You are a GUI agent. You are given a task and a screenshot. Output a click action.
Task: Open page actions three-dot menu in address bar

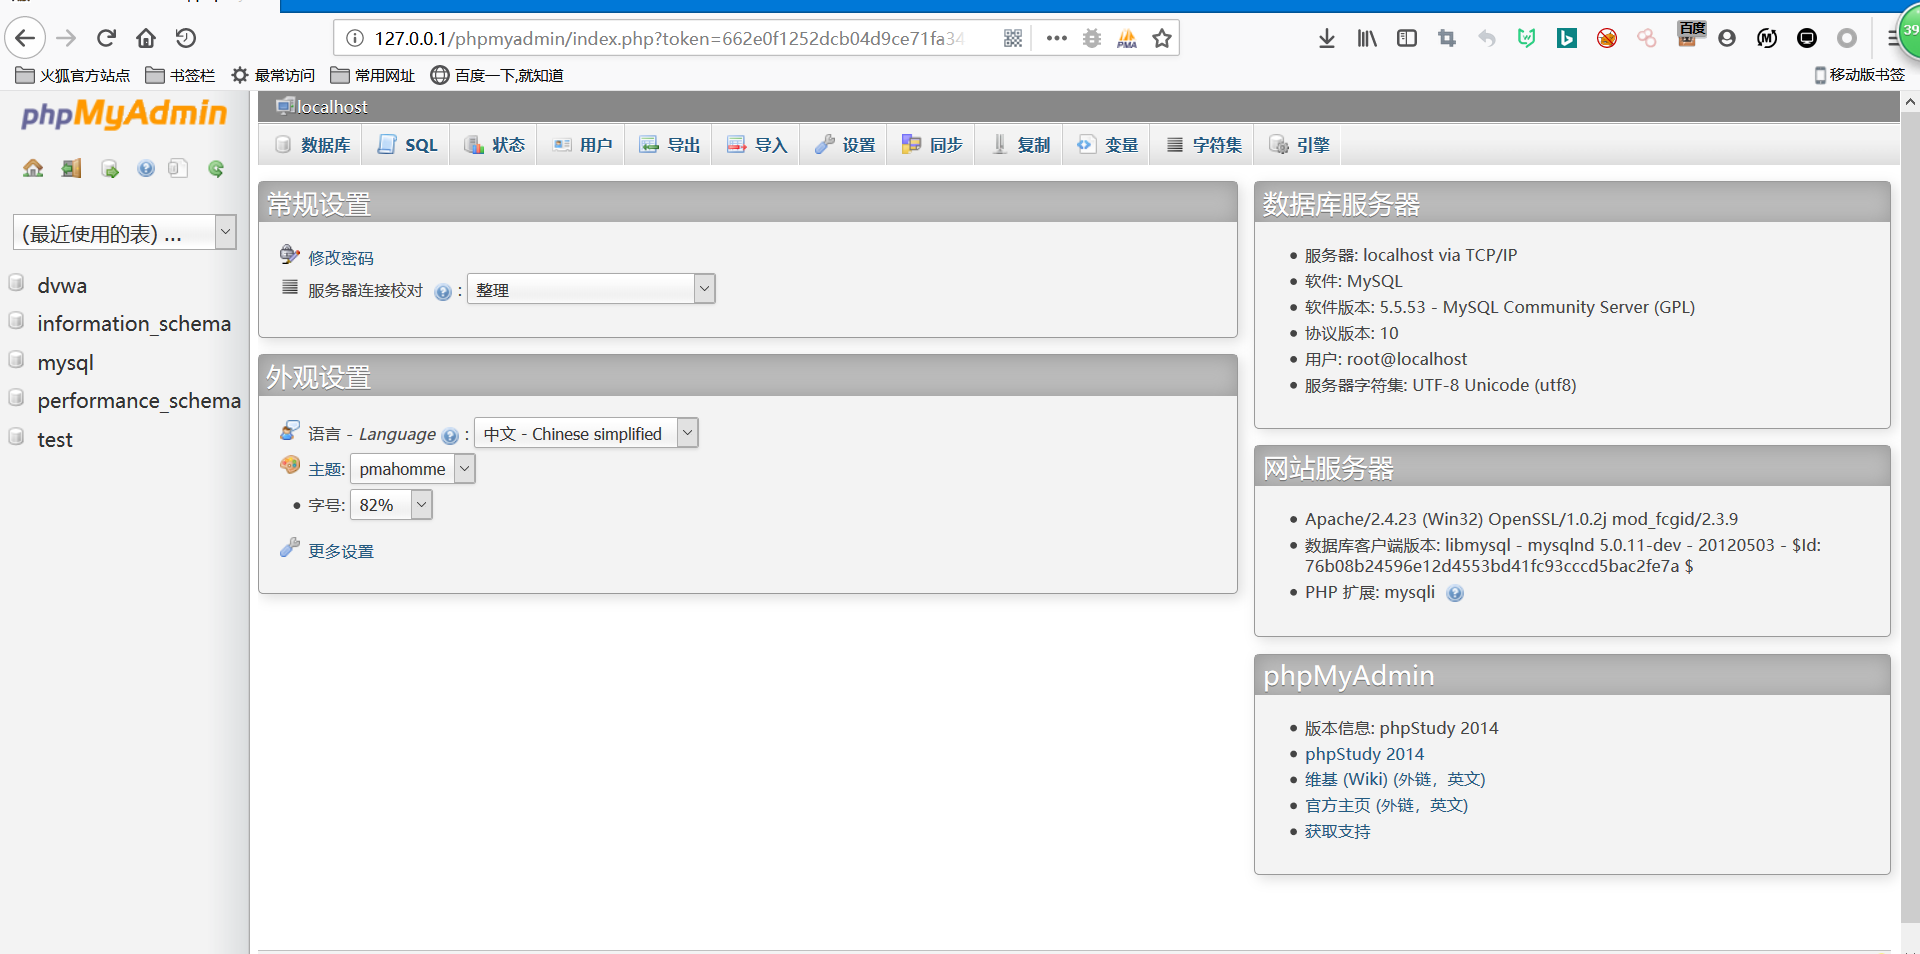[x=1057, y=38]
